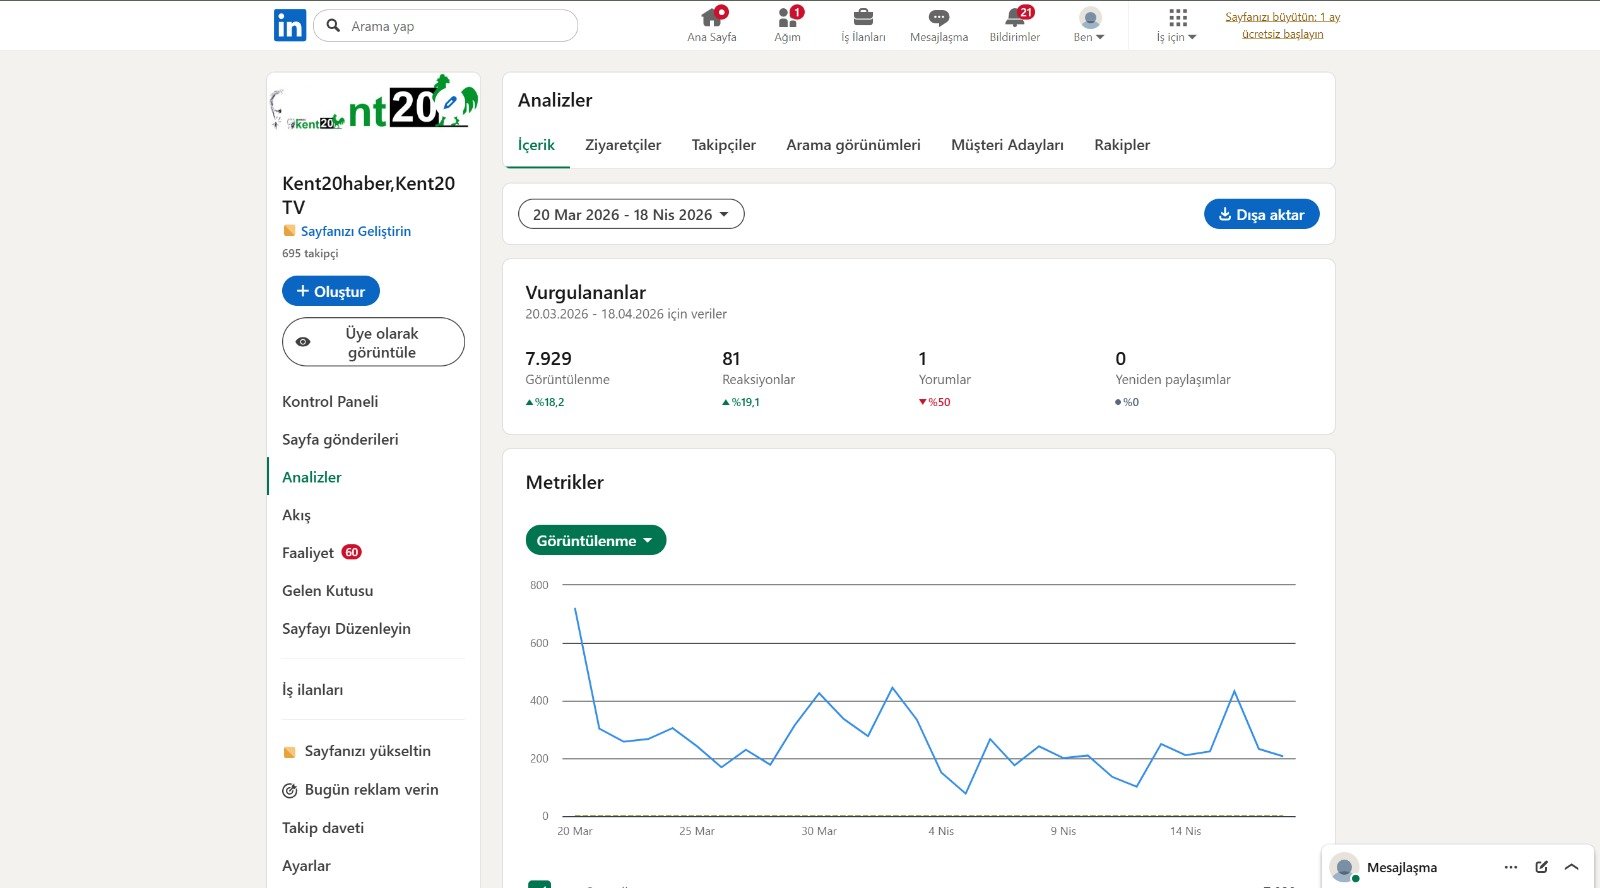Open the date range dropdown 20 Mar 2026
This screenshot has width=1600, height=888.
pos(631,214)
